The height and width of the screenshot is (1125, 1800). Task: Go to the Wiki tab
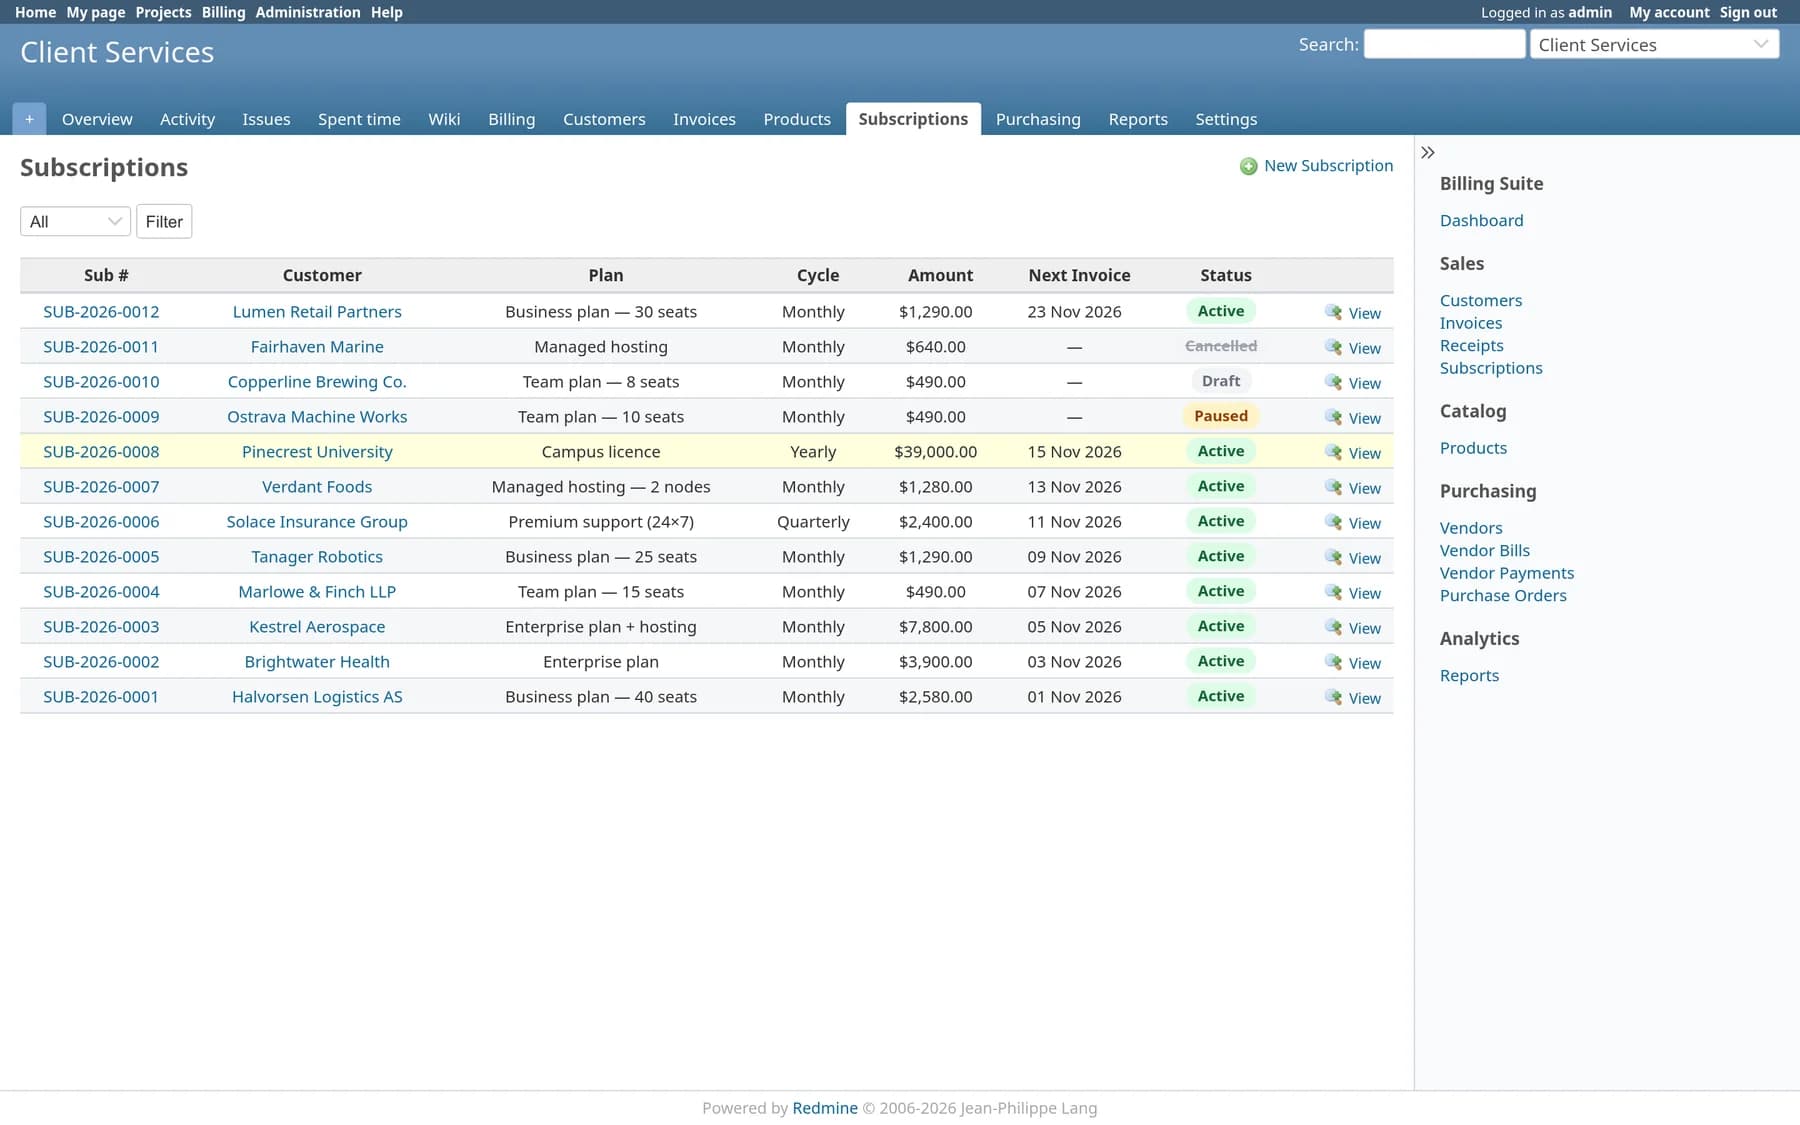click(444, 119)
